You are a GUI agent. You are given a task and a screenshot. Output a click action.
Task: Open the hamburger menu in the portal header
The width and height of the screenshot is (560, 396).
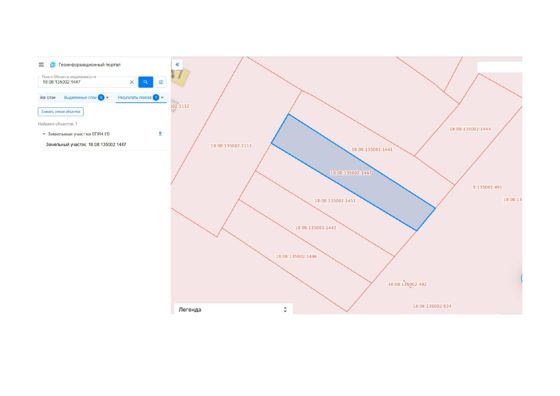point(41,65)
